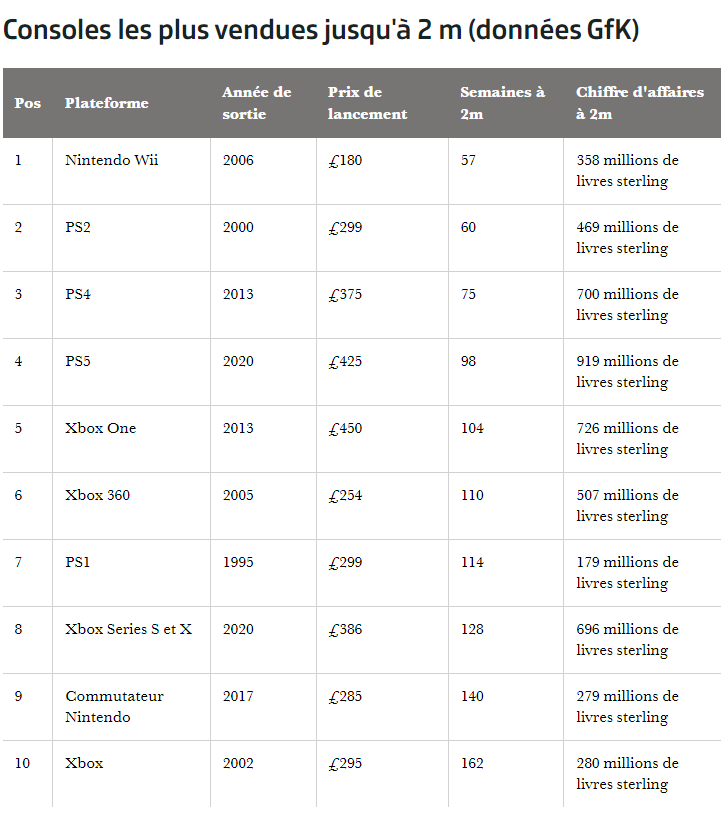
Task: Click the 'Année de sortie' column header
Action: coord(256,103)
